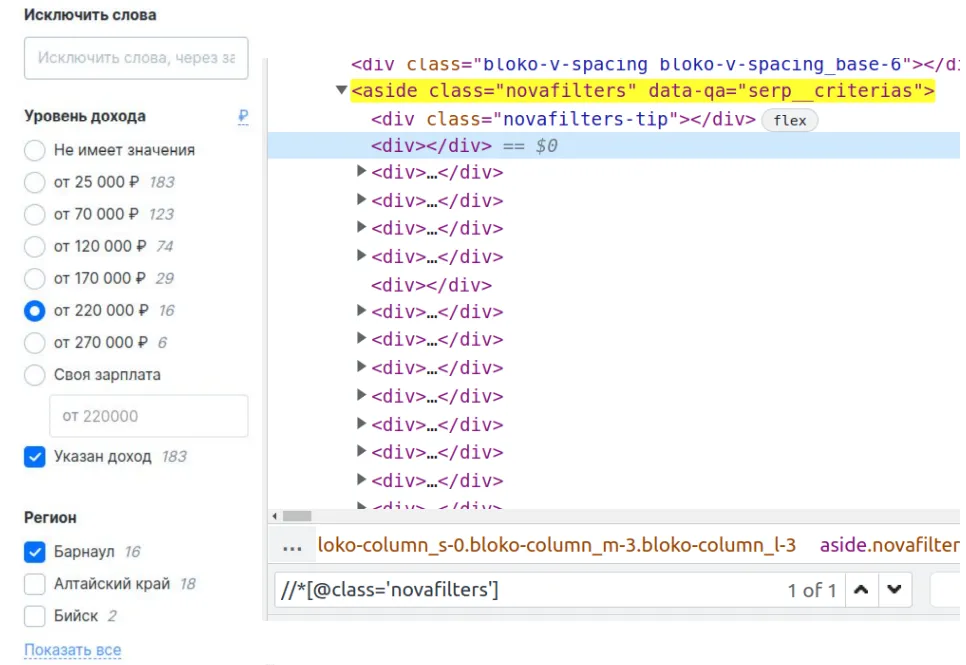Collapse the aside novafilters element triangle

(x=341, y=90)
